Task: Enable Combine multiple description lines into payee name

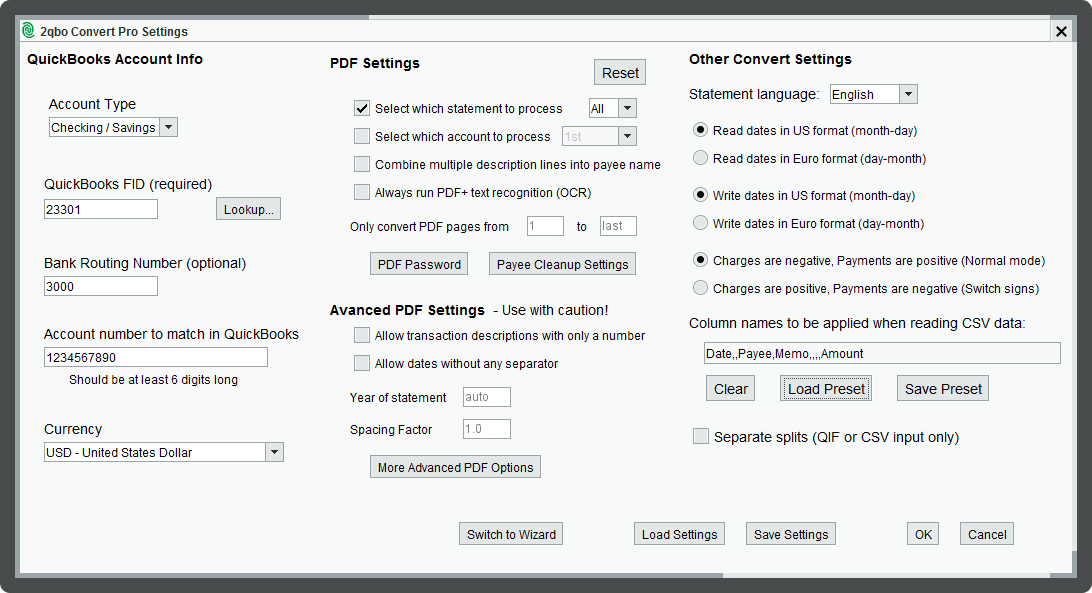Action: tap(361, 164)
